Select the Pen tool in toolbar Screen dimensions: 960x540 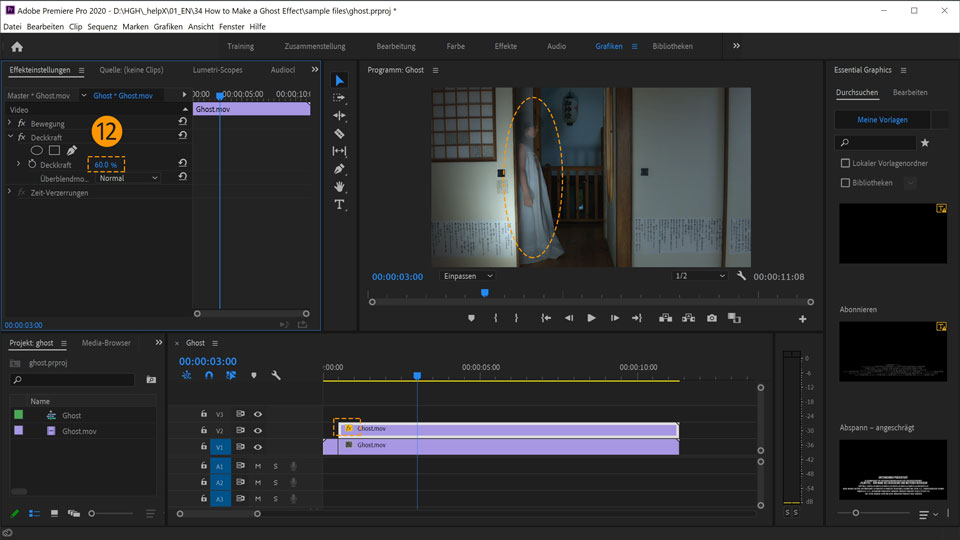(339, 169)
